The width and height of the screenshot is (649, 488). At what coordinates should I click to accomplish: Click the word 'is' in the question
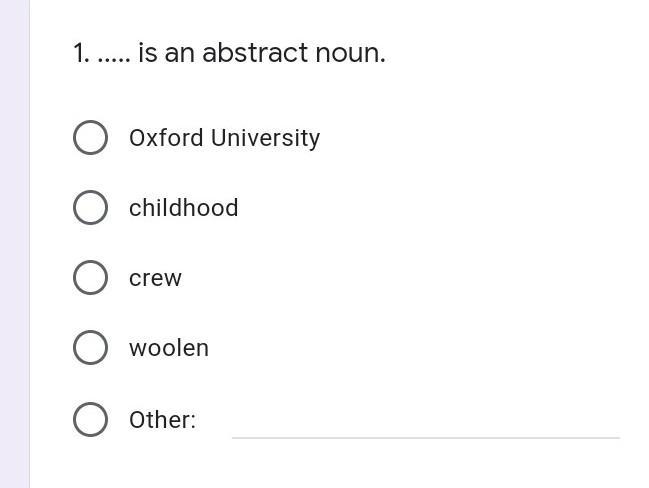[x=148, y=53]
